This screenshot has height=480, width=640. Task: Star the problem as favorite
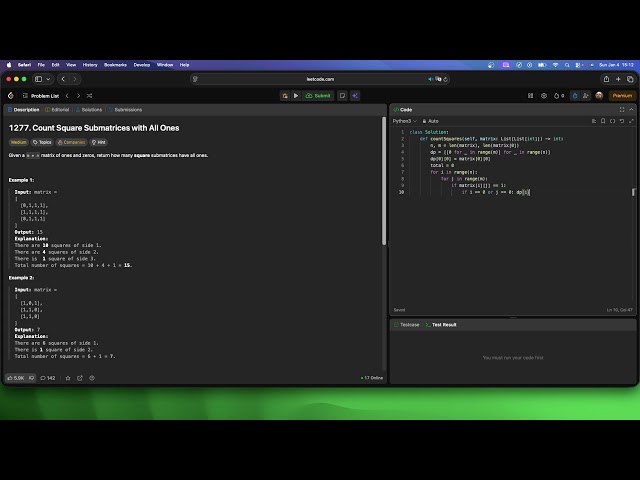(x=68, y=378)
